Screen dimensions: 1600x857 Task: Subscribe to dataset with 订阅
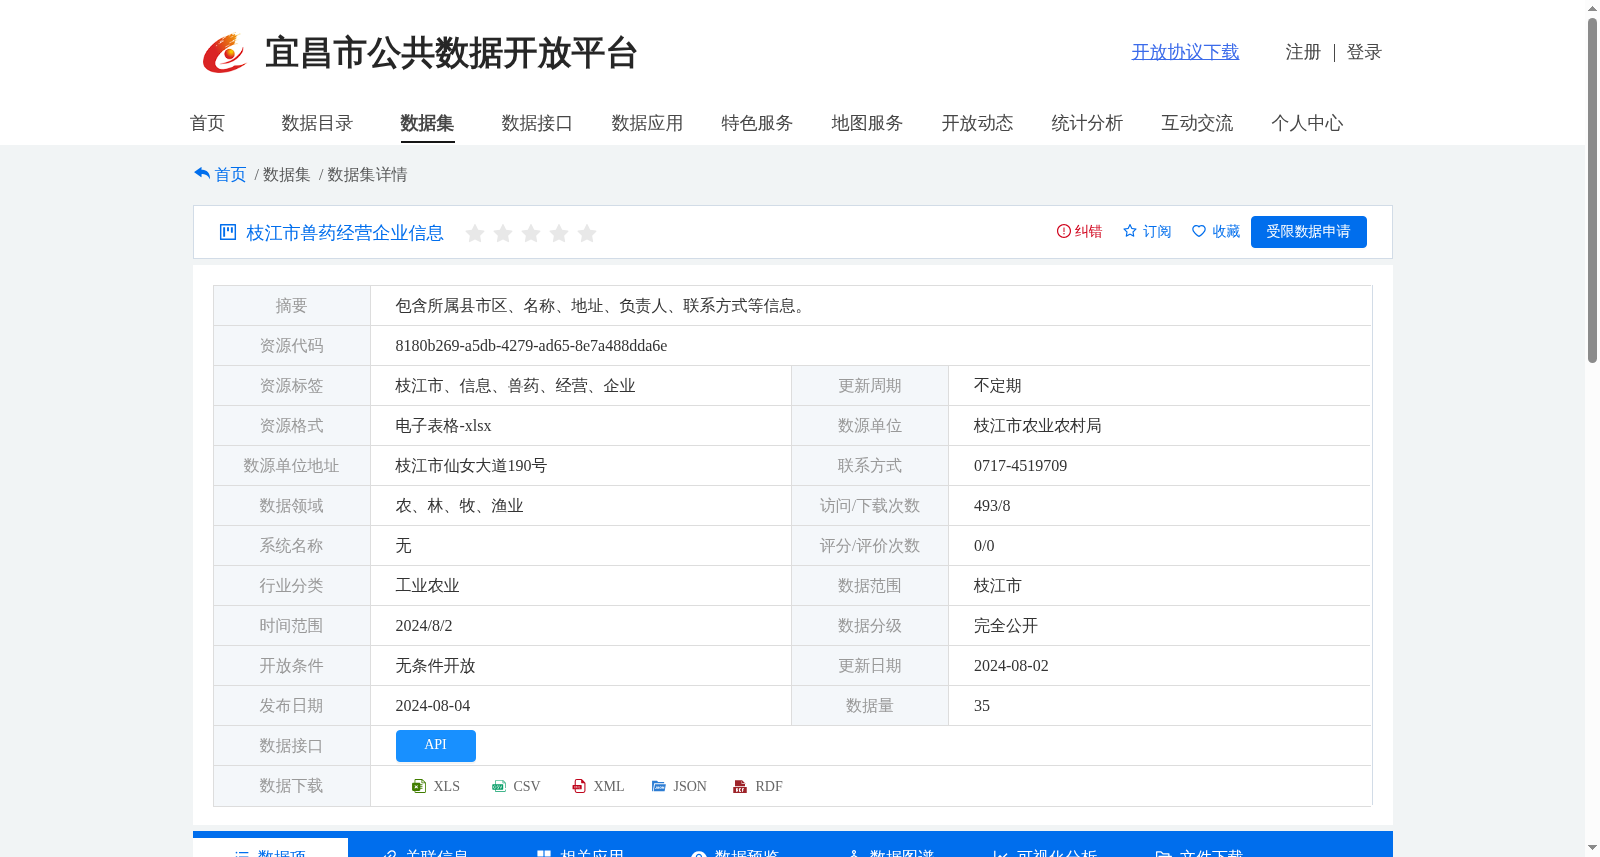[x=1147, y=231]
